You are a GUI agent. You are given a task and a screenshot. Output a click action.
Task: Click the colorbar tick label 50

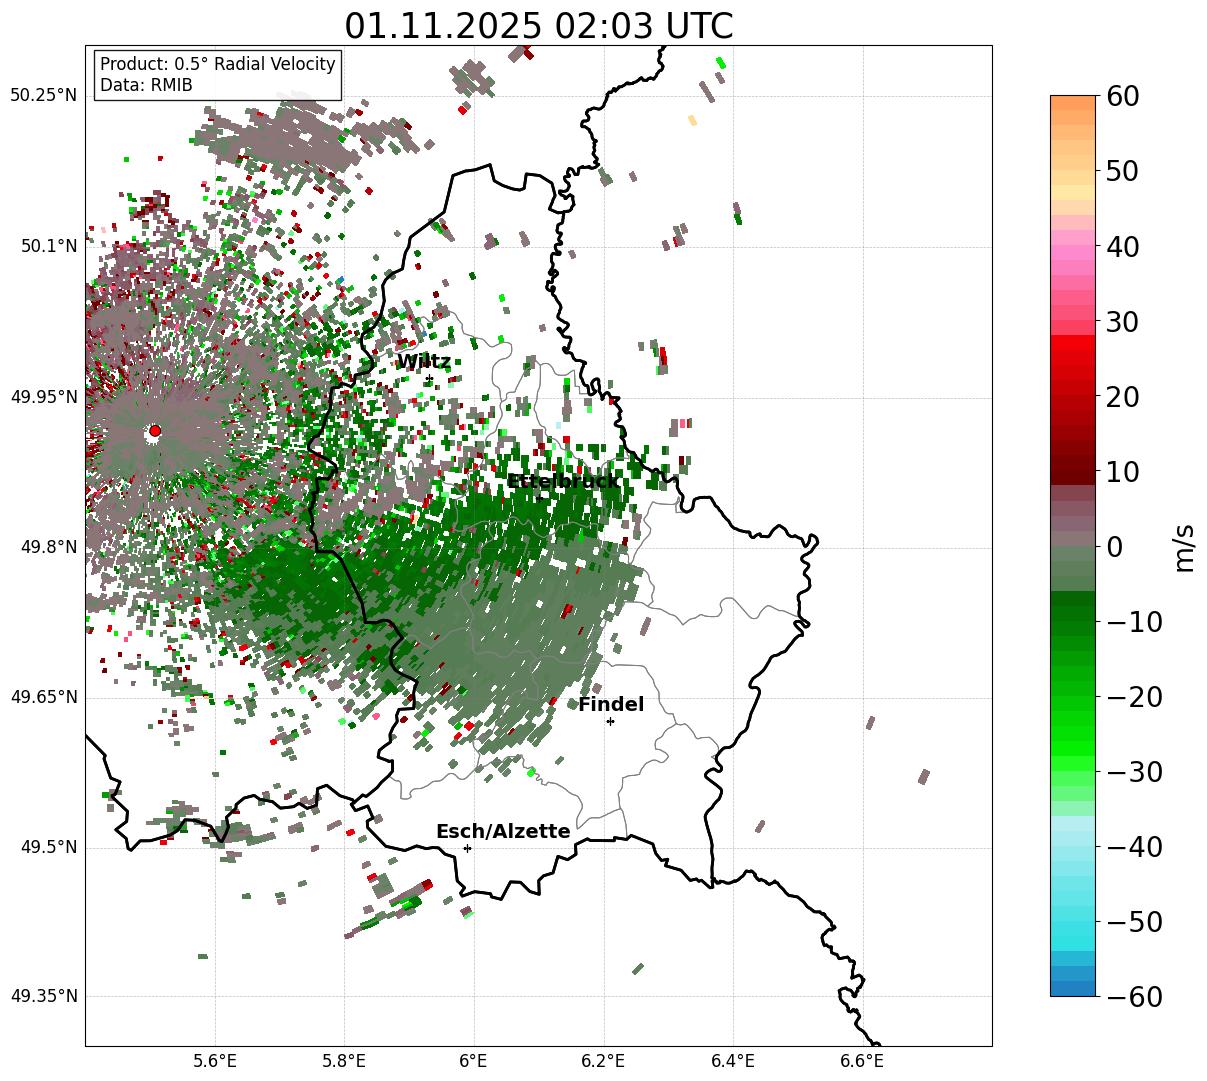pyautogui.click(x=1122, y=171)
